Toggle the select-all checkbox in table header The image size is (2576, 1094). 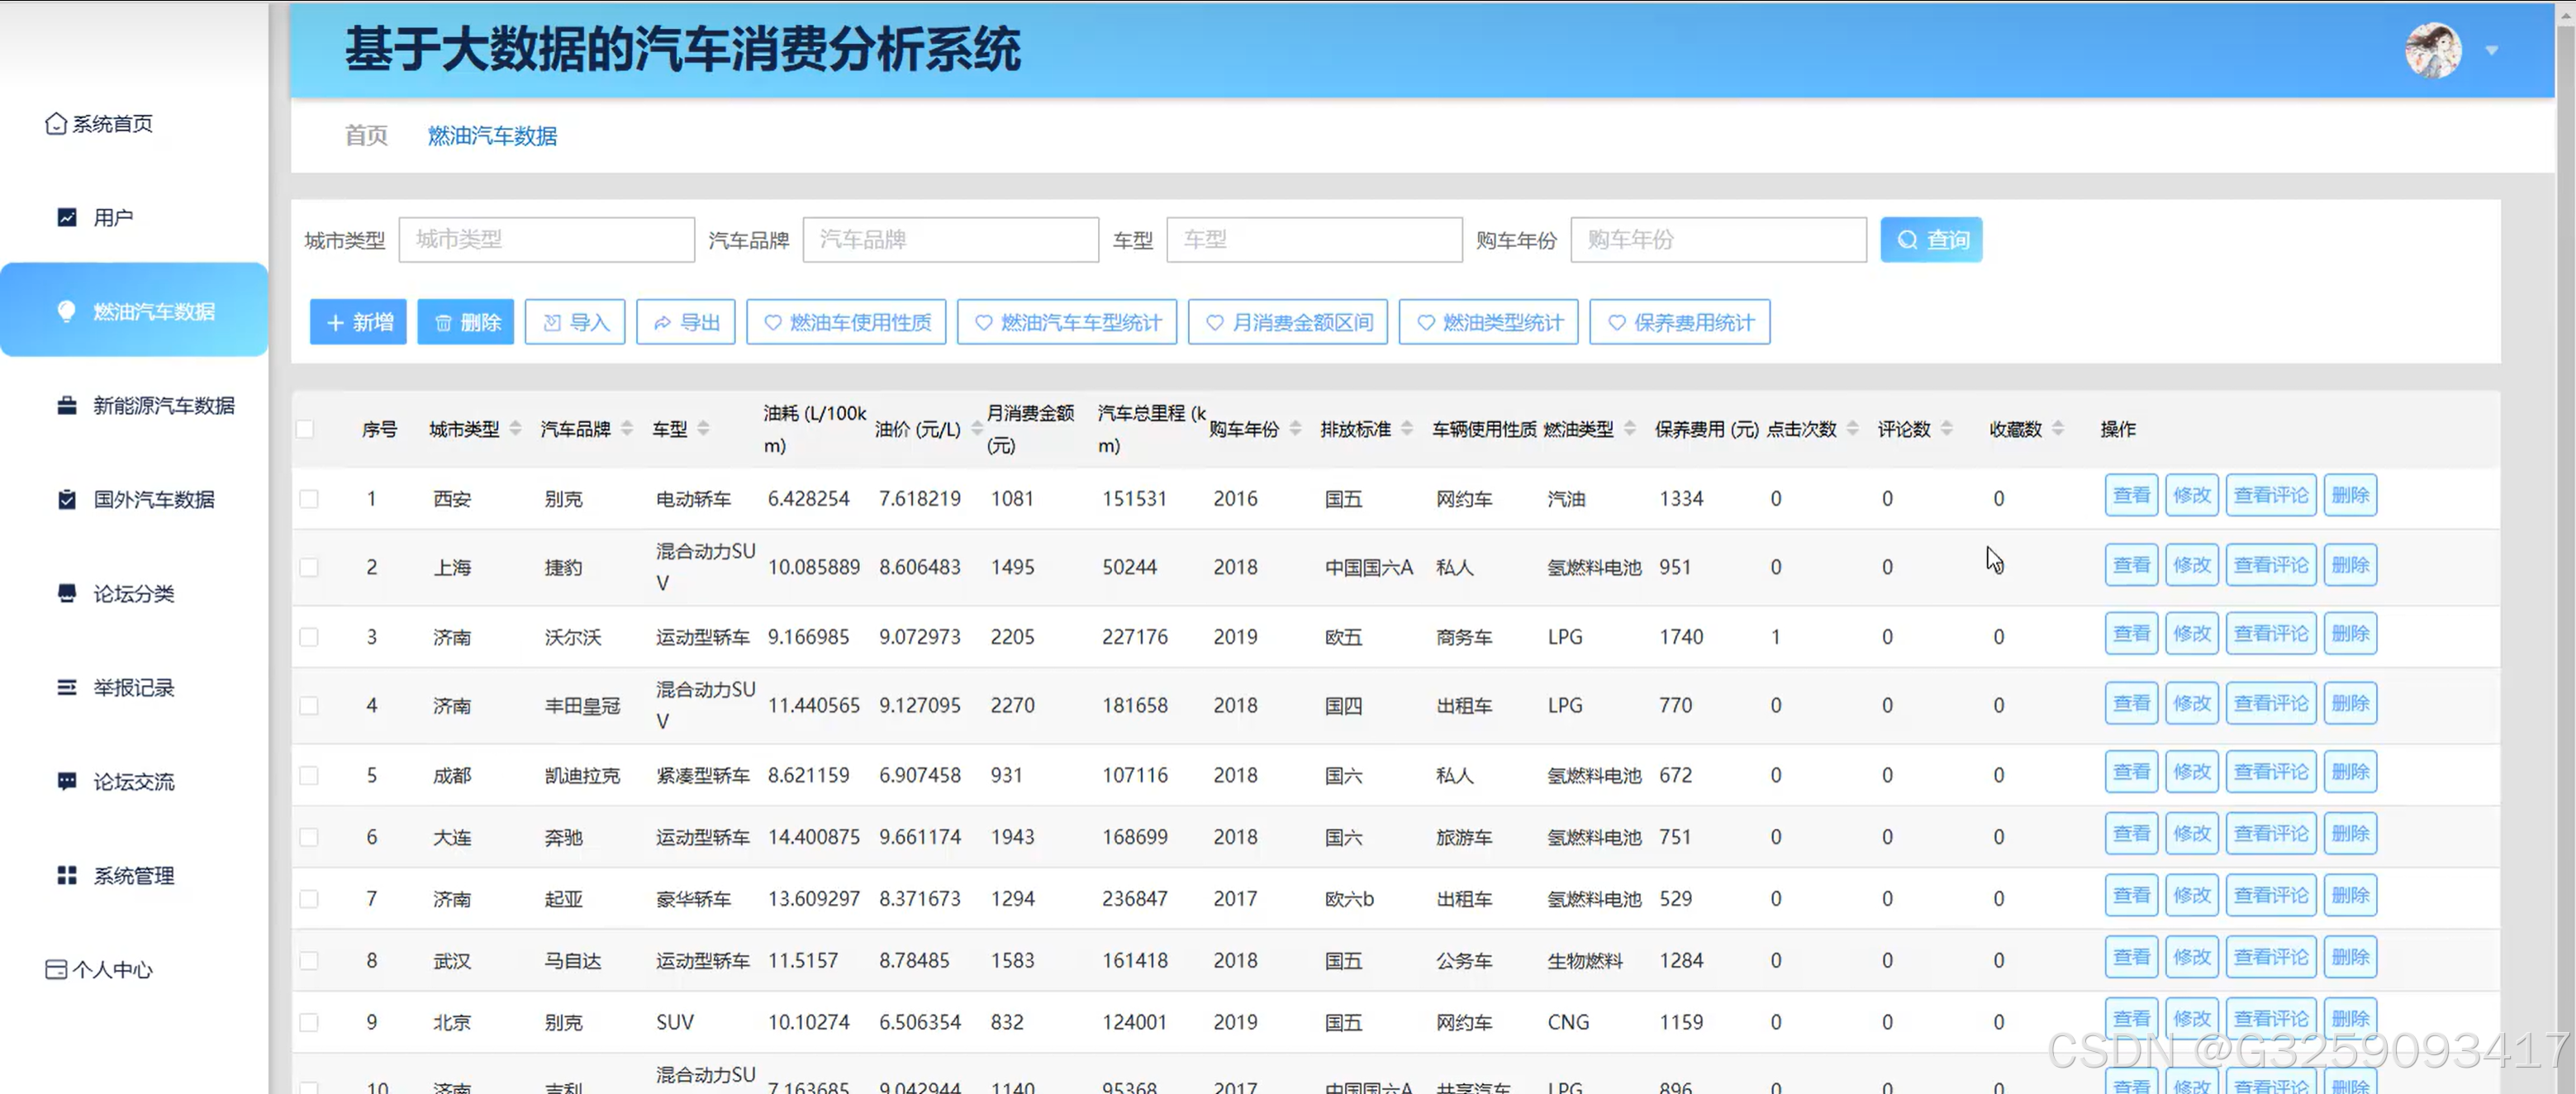tap(305, 429)
